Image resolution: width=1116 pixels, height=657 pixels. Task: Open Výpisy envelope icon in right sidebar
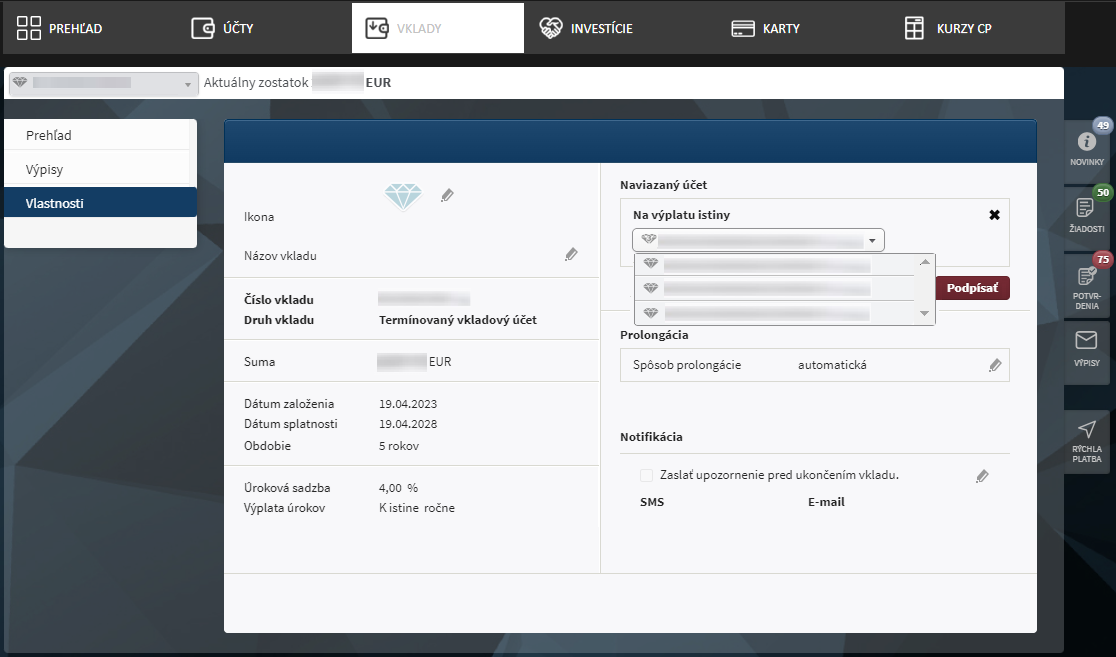1087,348
